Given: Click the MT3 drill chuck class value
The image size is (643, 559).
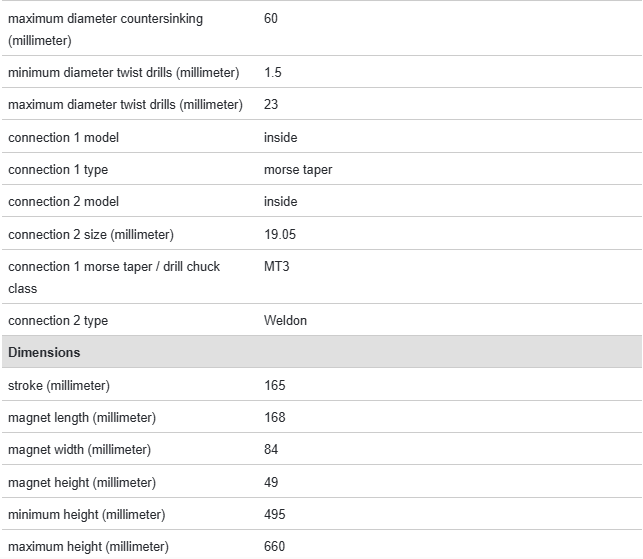Looking at the screenshot, I should (277, 267).
